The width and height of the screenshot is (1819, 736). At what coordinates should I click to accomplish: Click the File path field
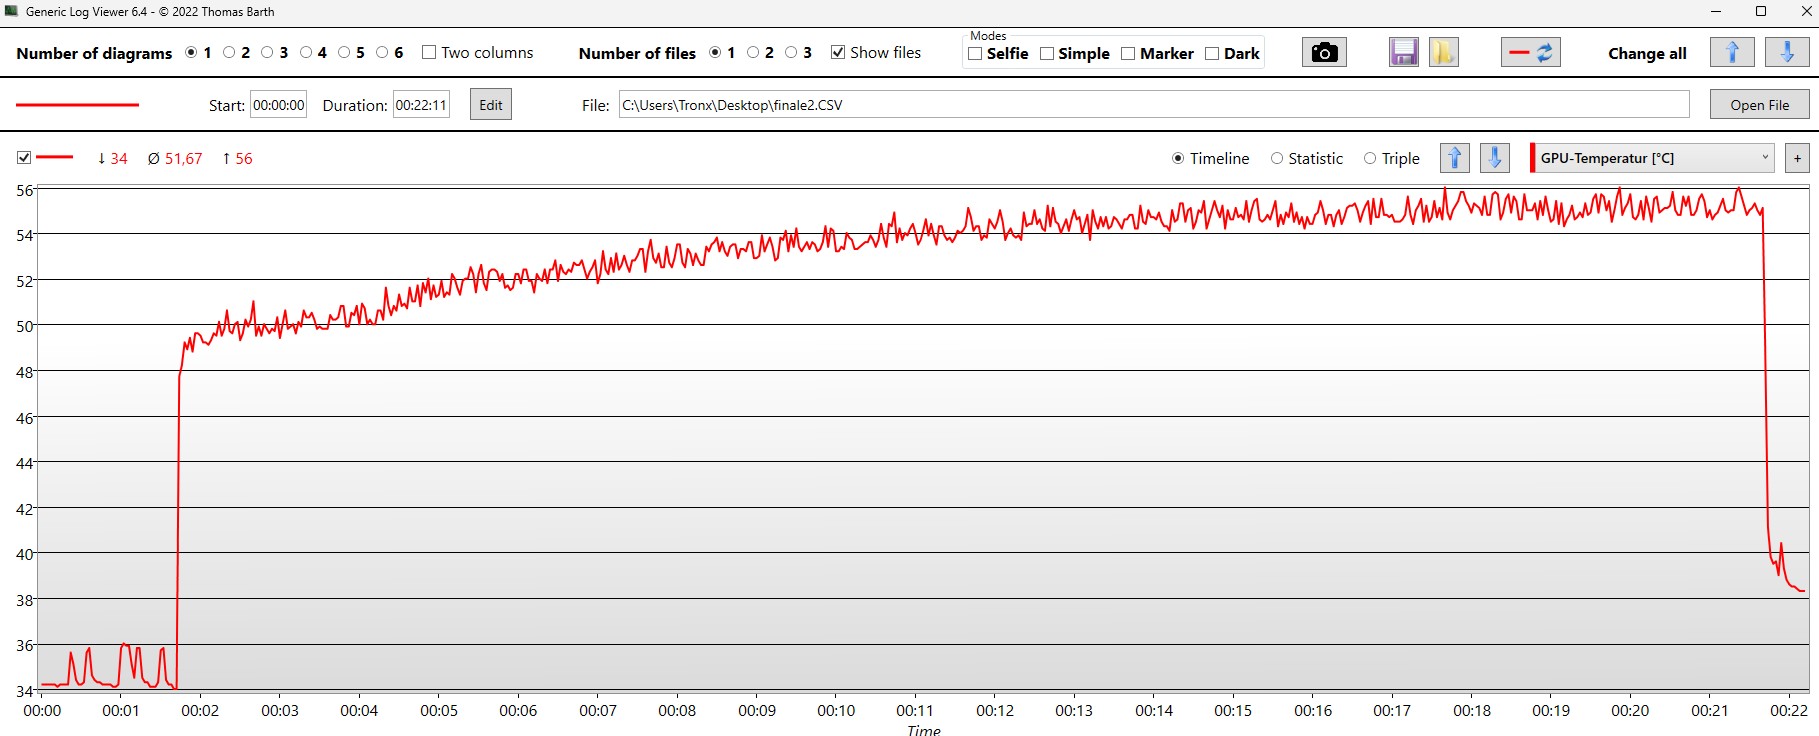pyautogui.click(x=1154, y=105)
